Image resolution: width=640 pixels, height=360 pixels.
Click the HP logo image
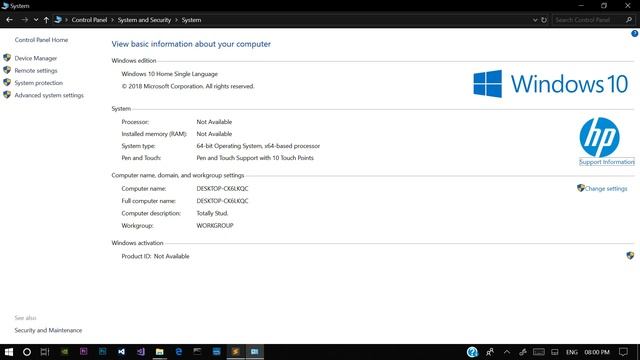point(599,137)
